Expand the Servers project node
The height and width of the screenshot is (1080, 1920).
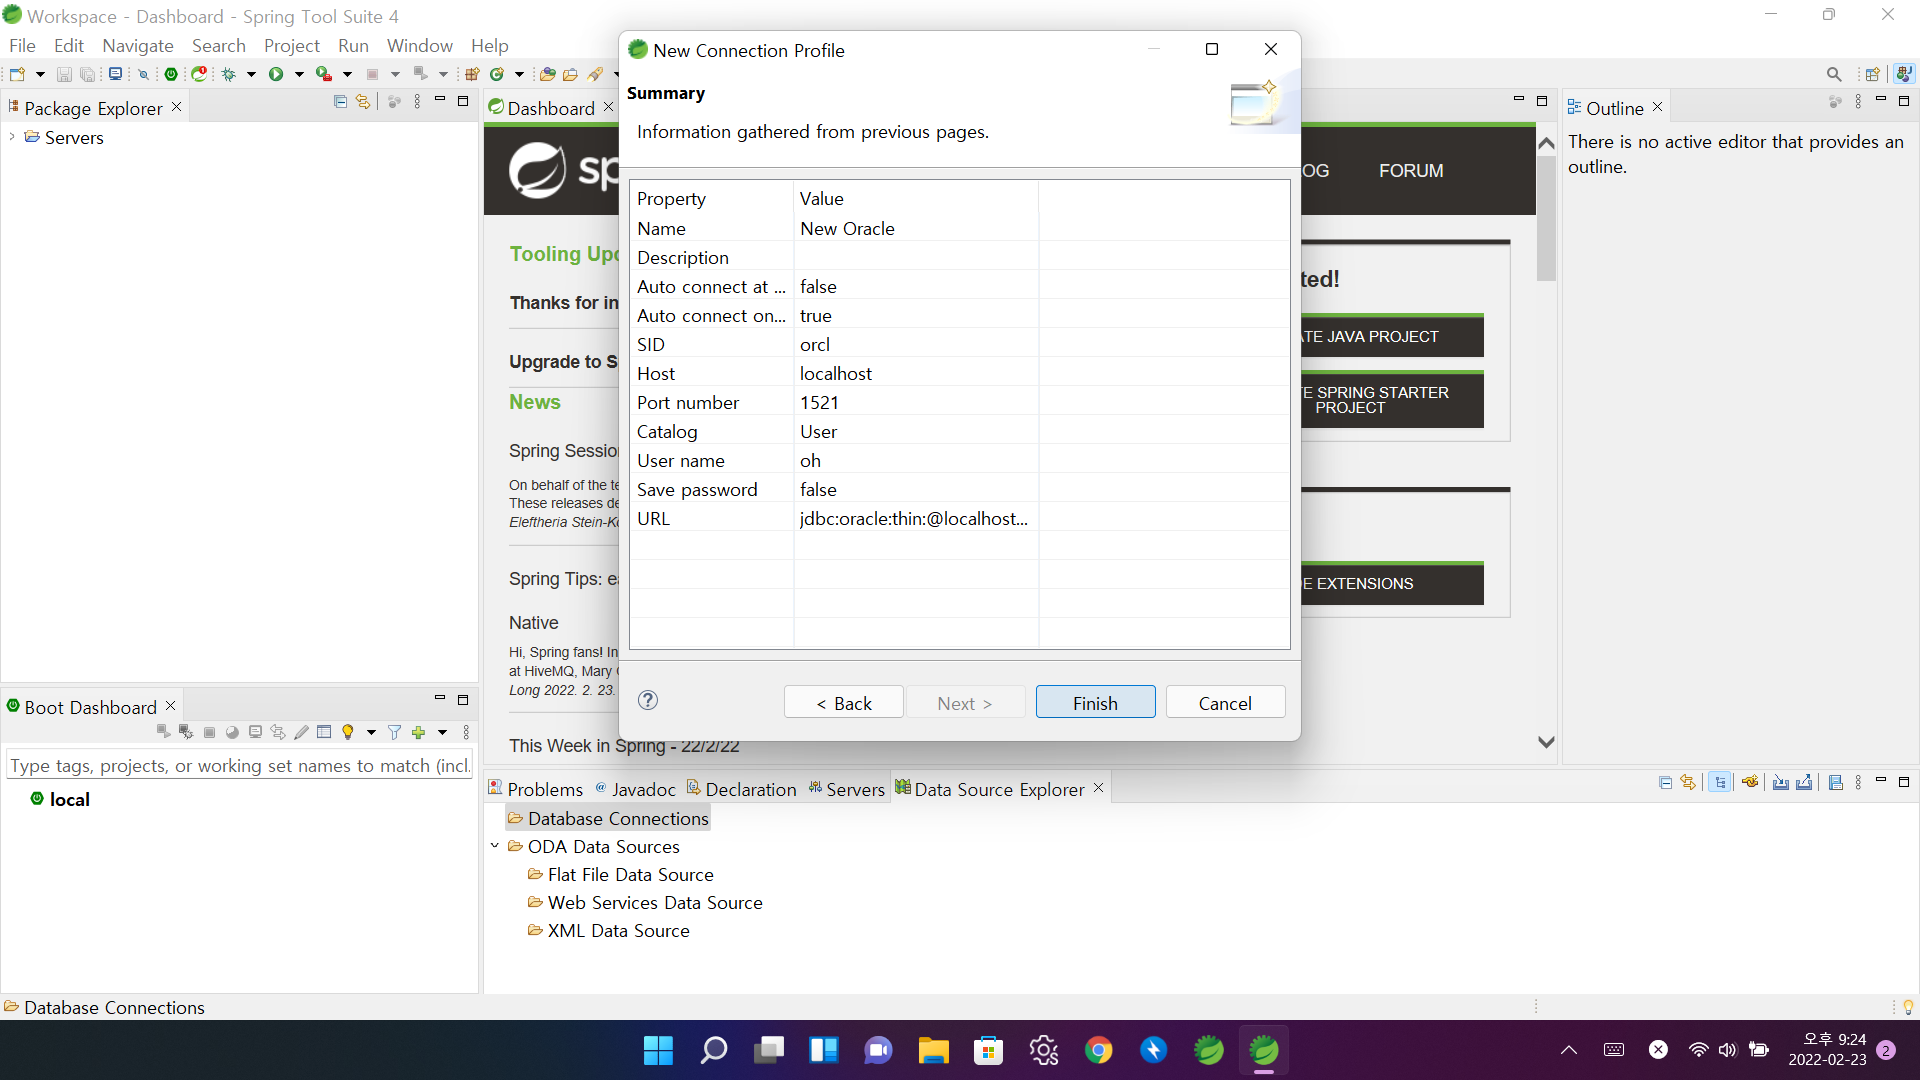(12, 137)
